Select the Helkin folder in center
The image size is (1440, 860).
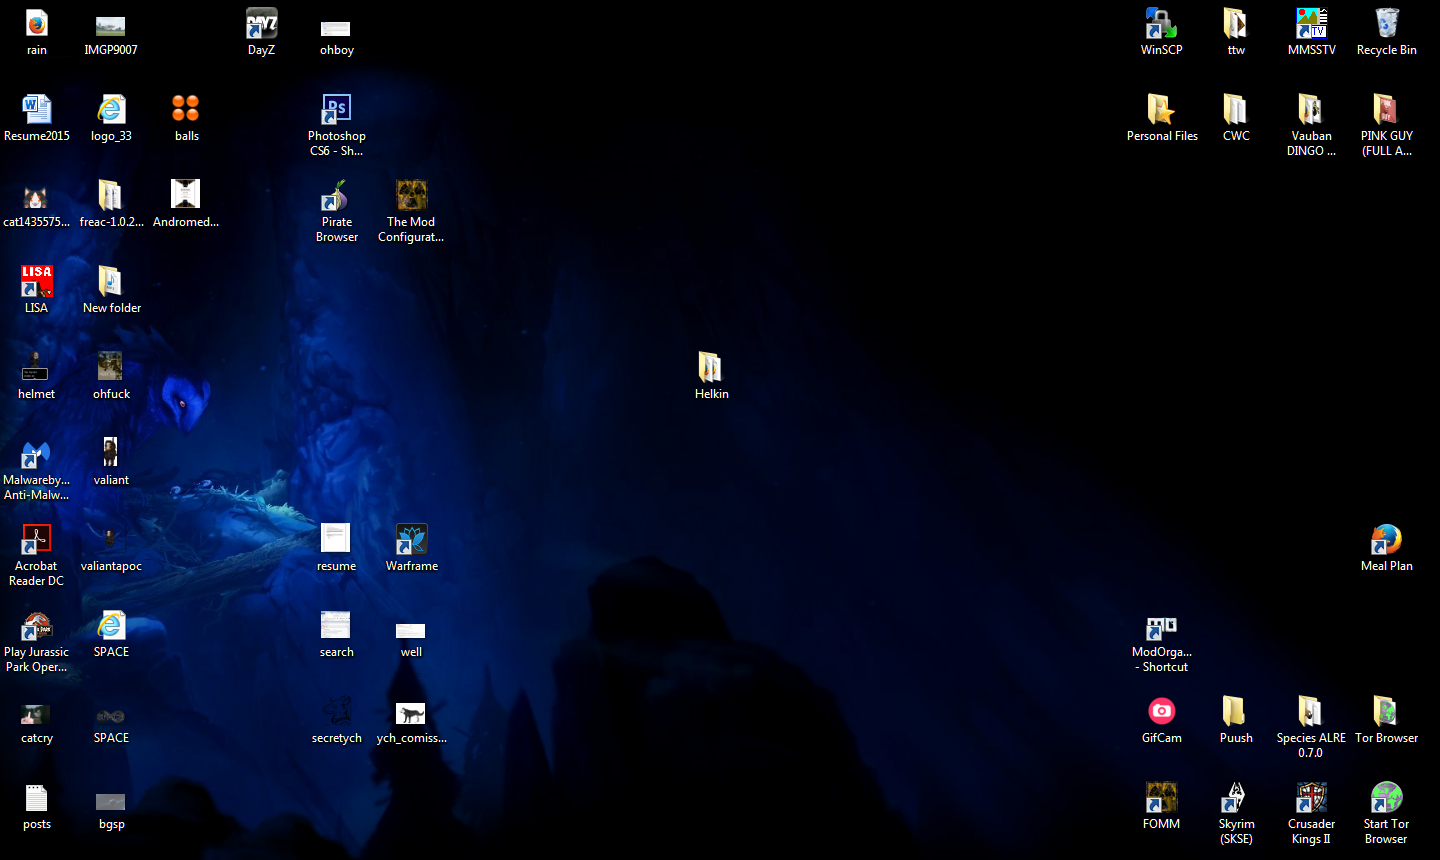[x=711, y=367]
